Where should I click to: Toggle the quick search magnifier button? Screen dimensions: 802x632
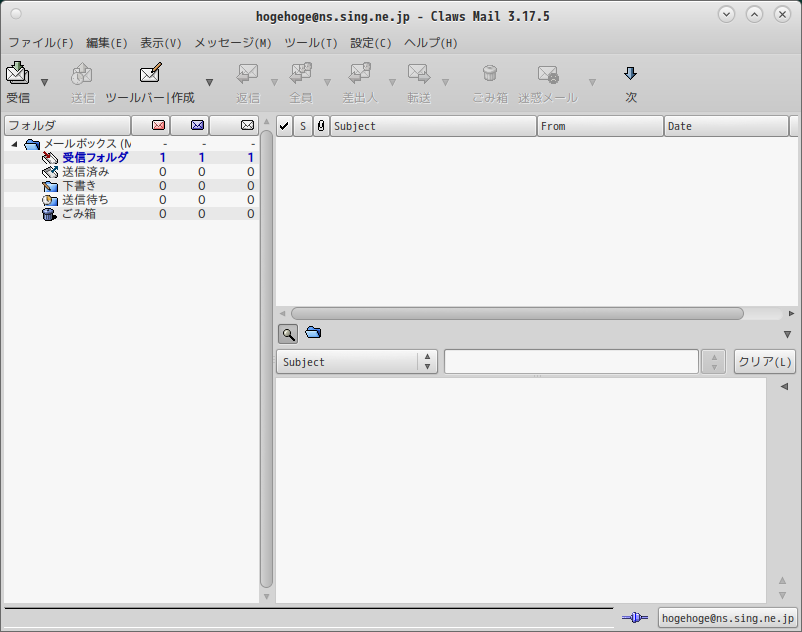pyautogui.click(x=288, y=334)
